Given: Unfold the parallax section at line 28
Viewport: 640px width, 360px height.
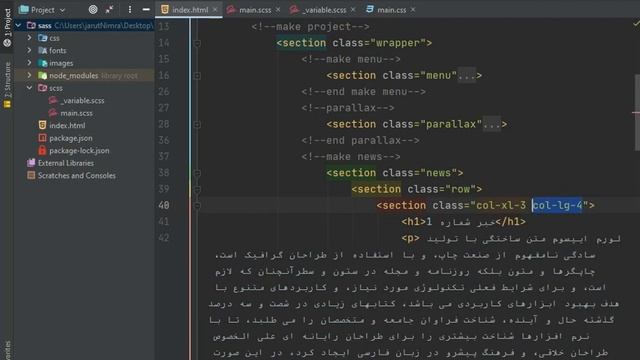Looking at the screenshot, I should click(x=197, y=124).
